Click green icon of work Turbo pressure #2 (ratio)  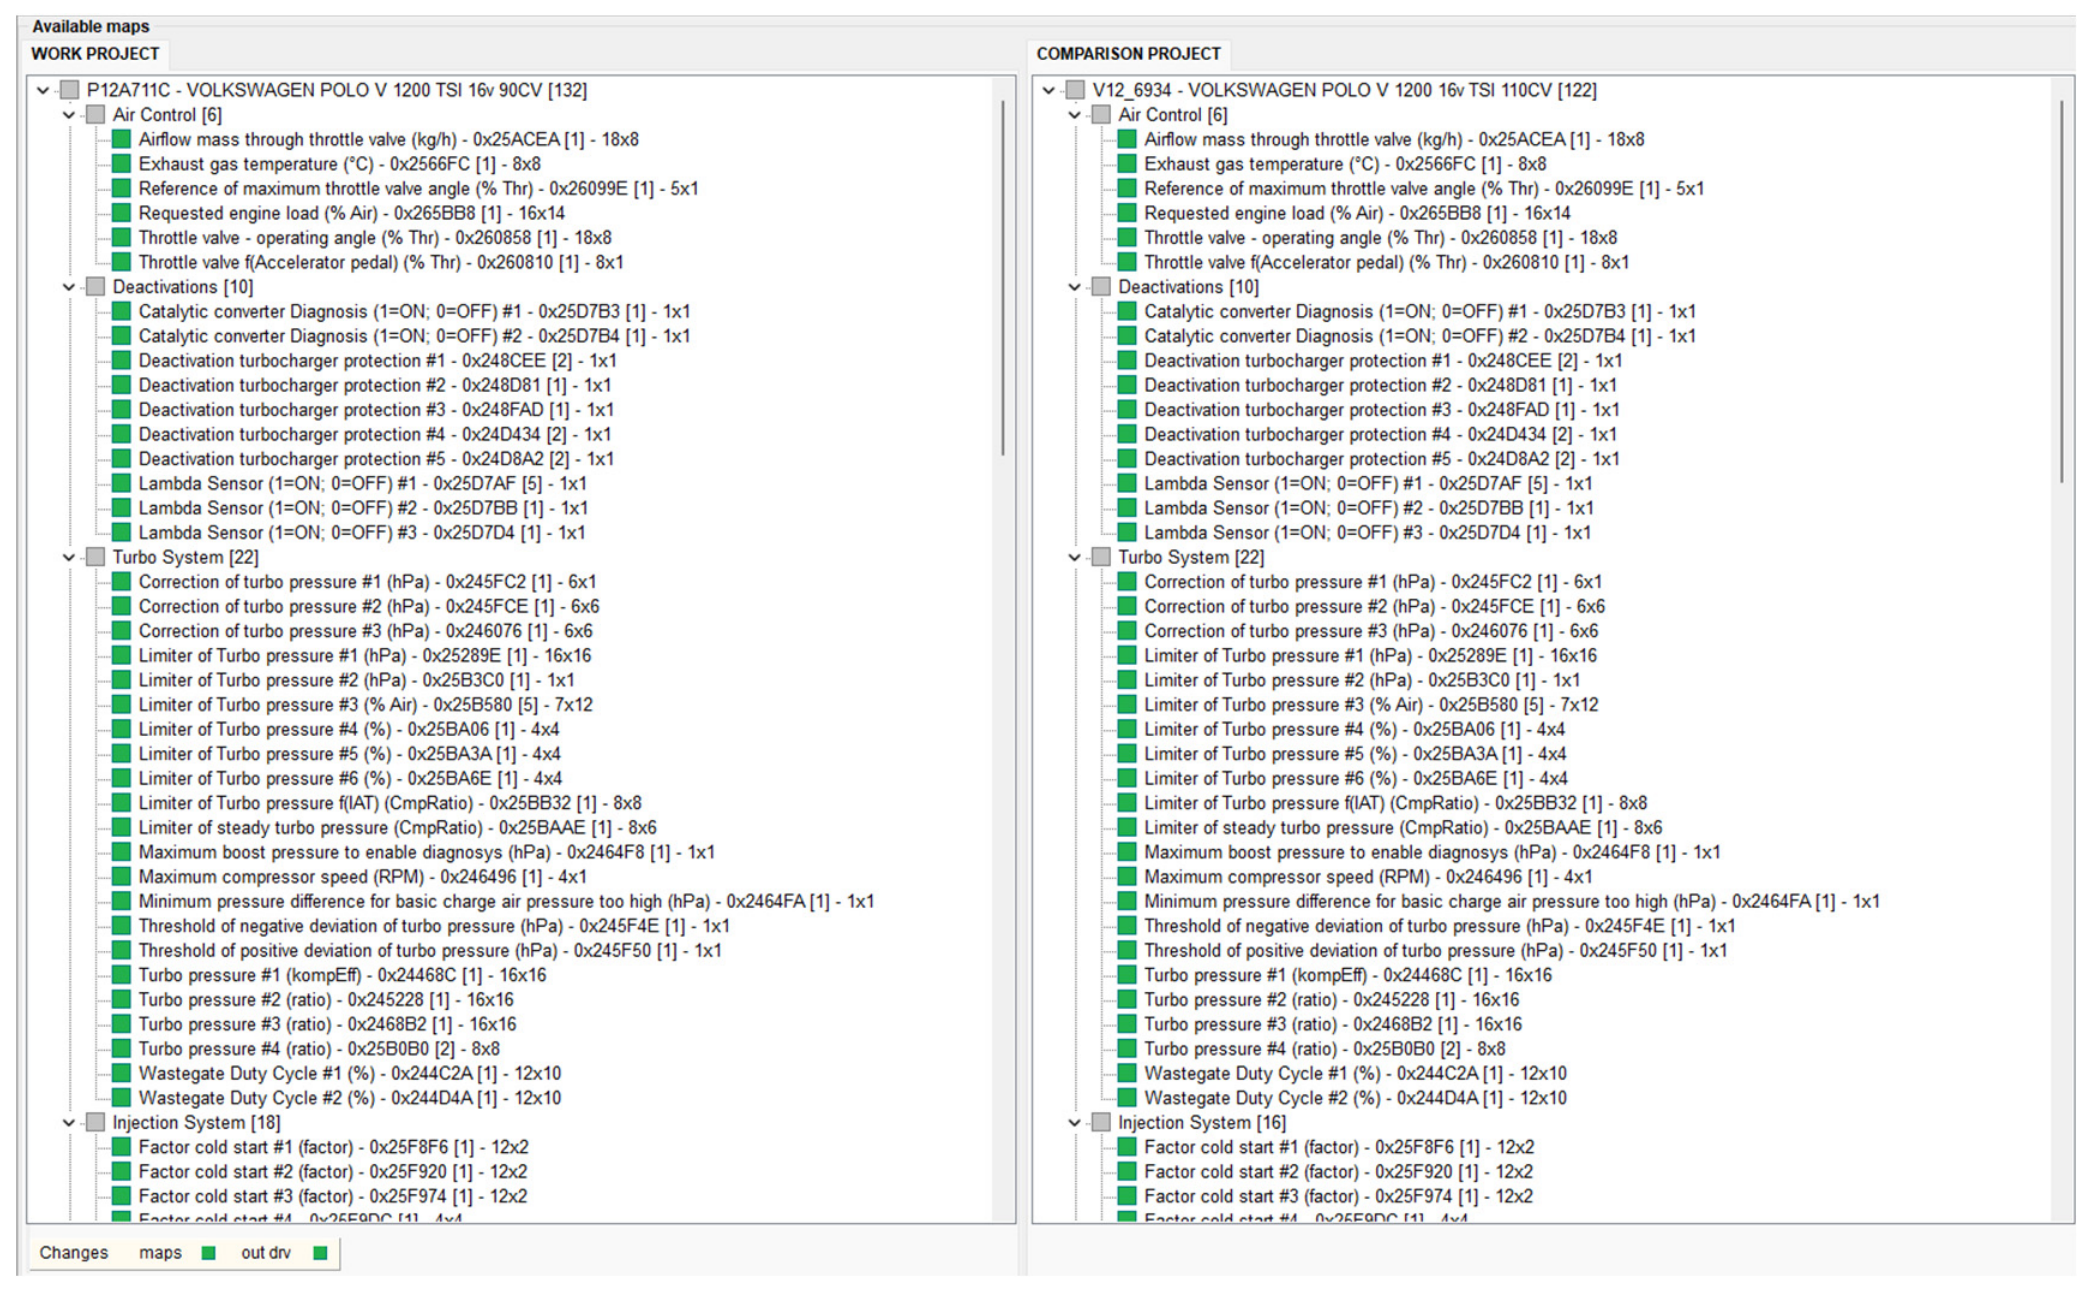tap(121, 1000)
